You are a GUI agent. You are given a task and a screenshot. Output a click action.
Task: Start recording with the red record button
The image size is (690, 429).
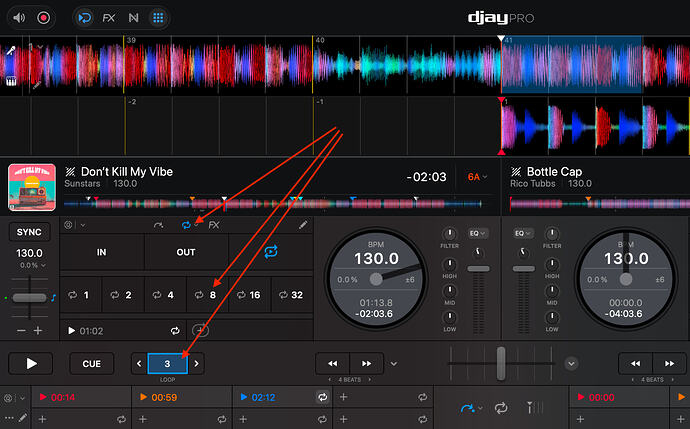click(43, 18)
